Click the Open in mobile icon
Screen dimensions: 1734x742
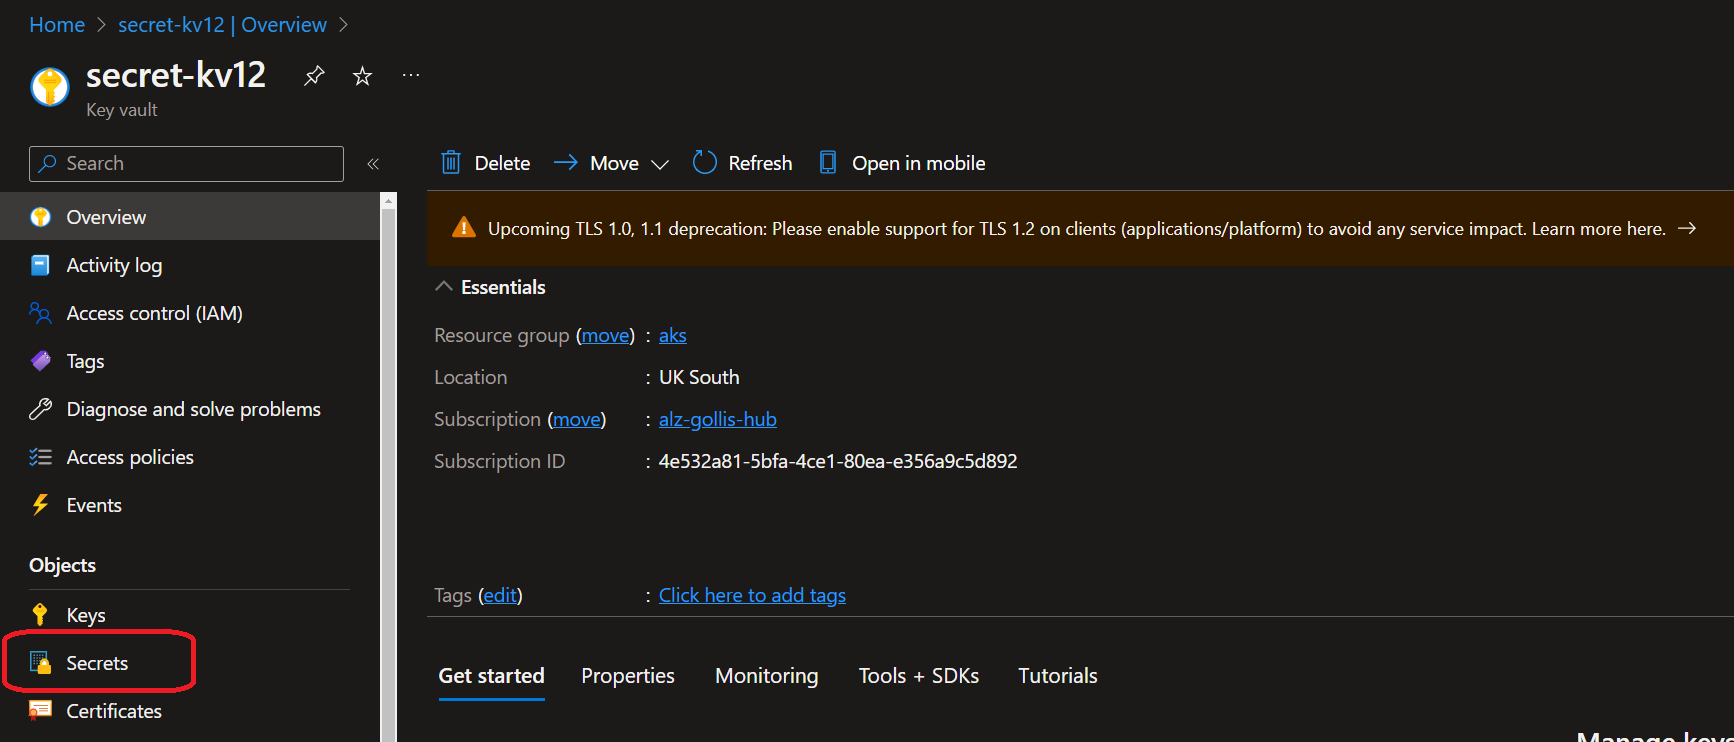pos(828,163)
